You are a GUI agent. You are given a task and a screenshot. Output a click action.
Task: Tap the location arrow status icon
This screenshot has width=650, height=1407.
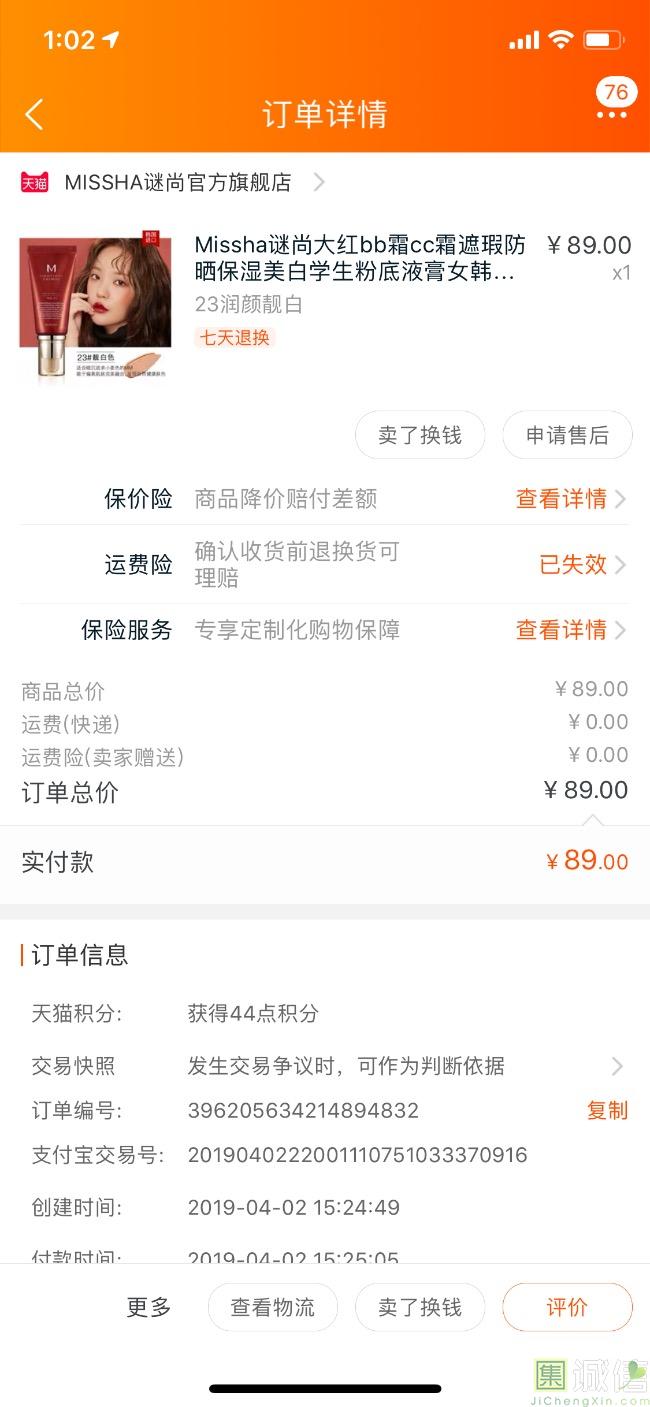(111, 40)
